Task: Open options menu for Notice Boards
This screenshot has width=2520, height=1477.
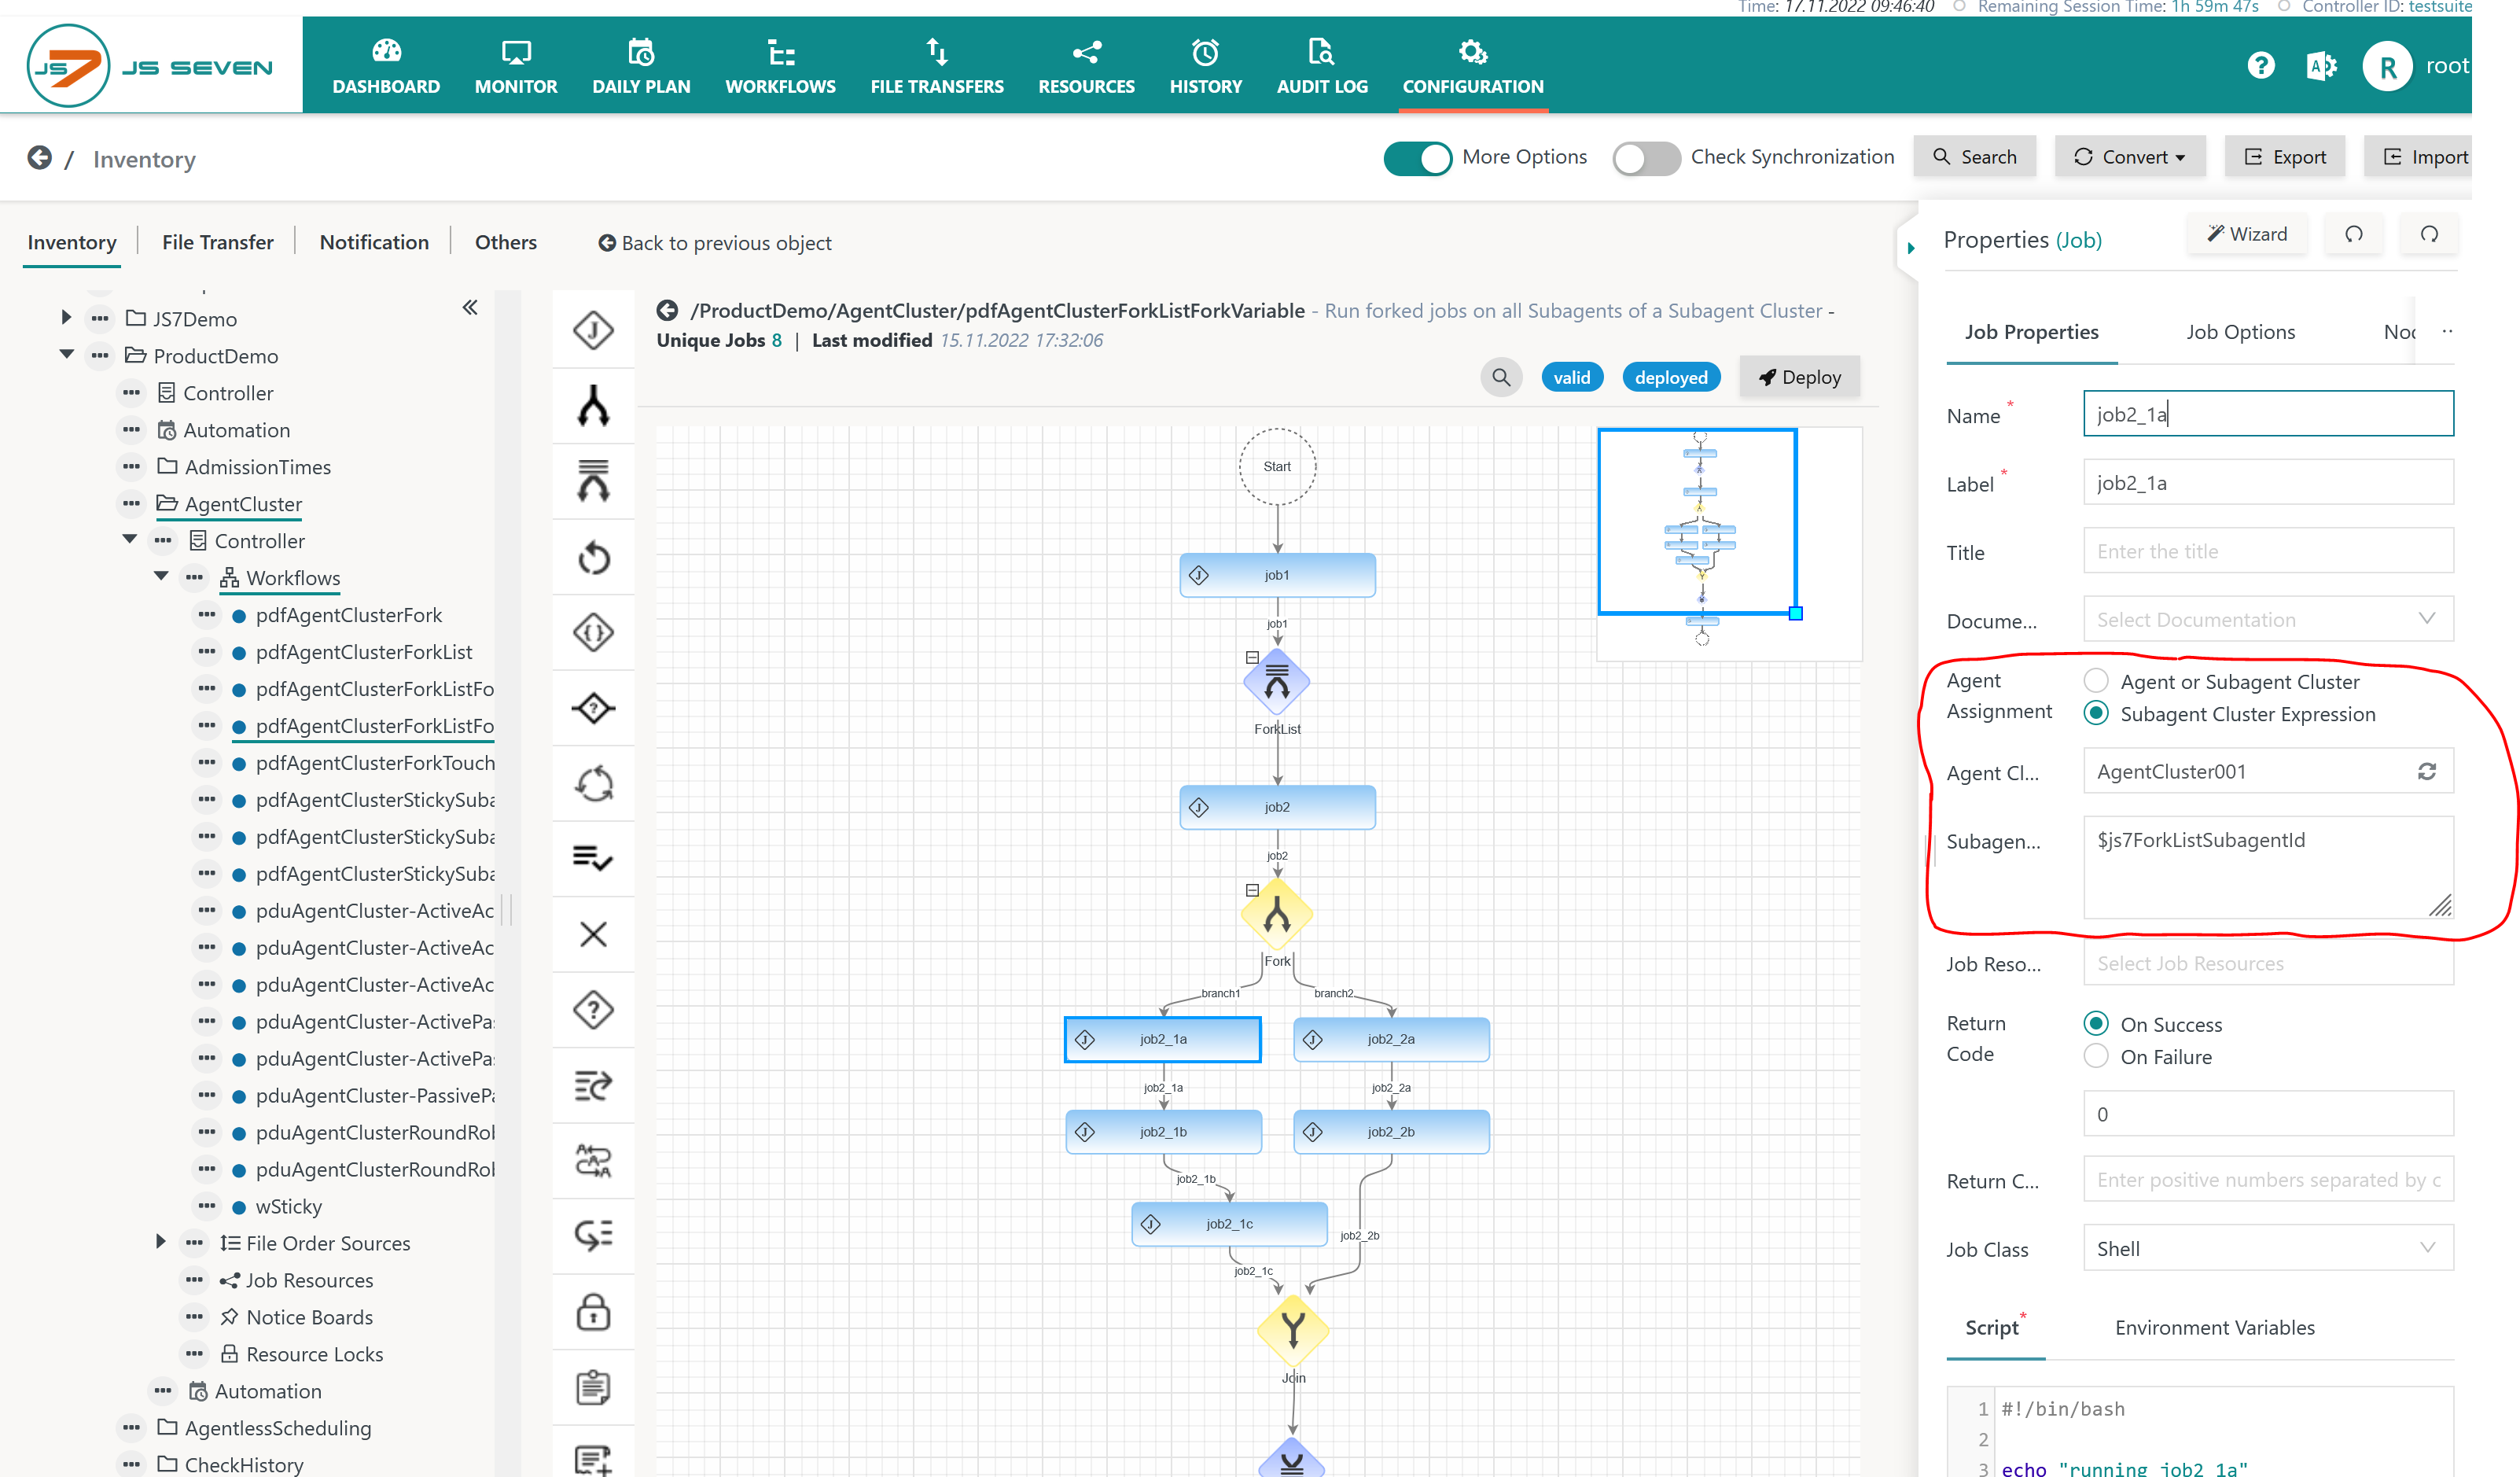Action: 194,1316
